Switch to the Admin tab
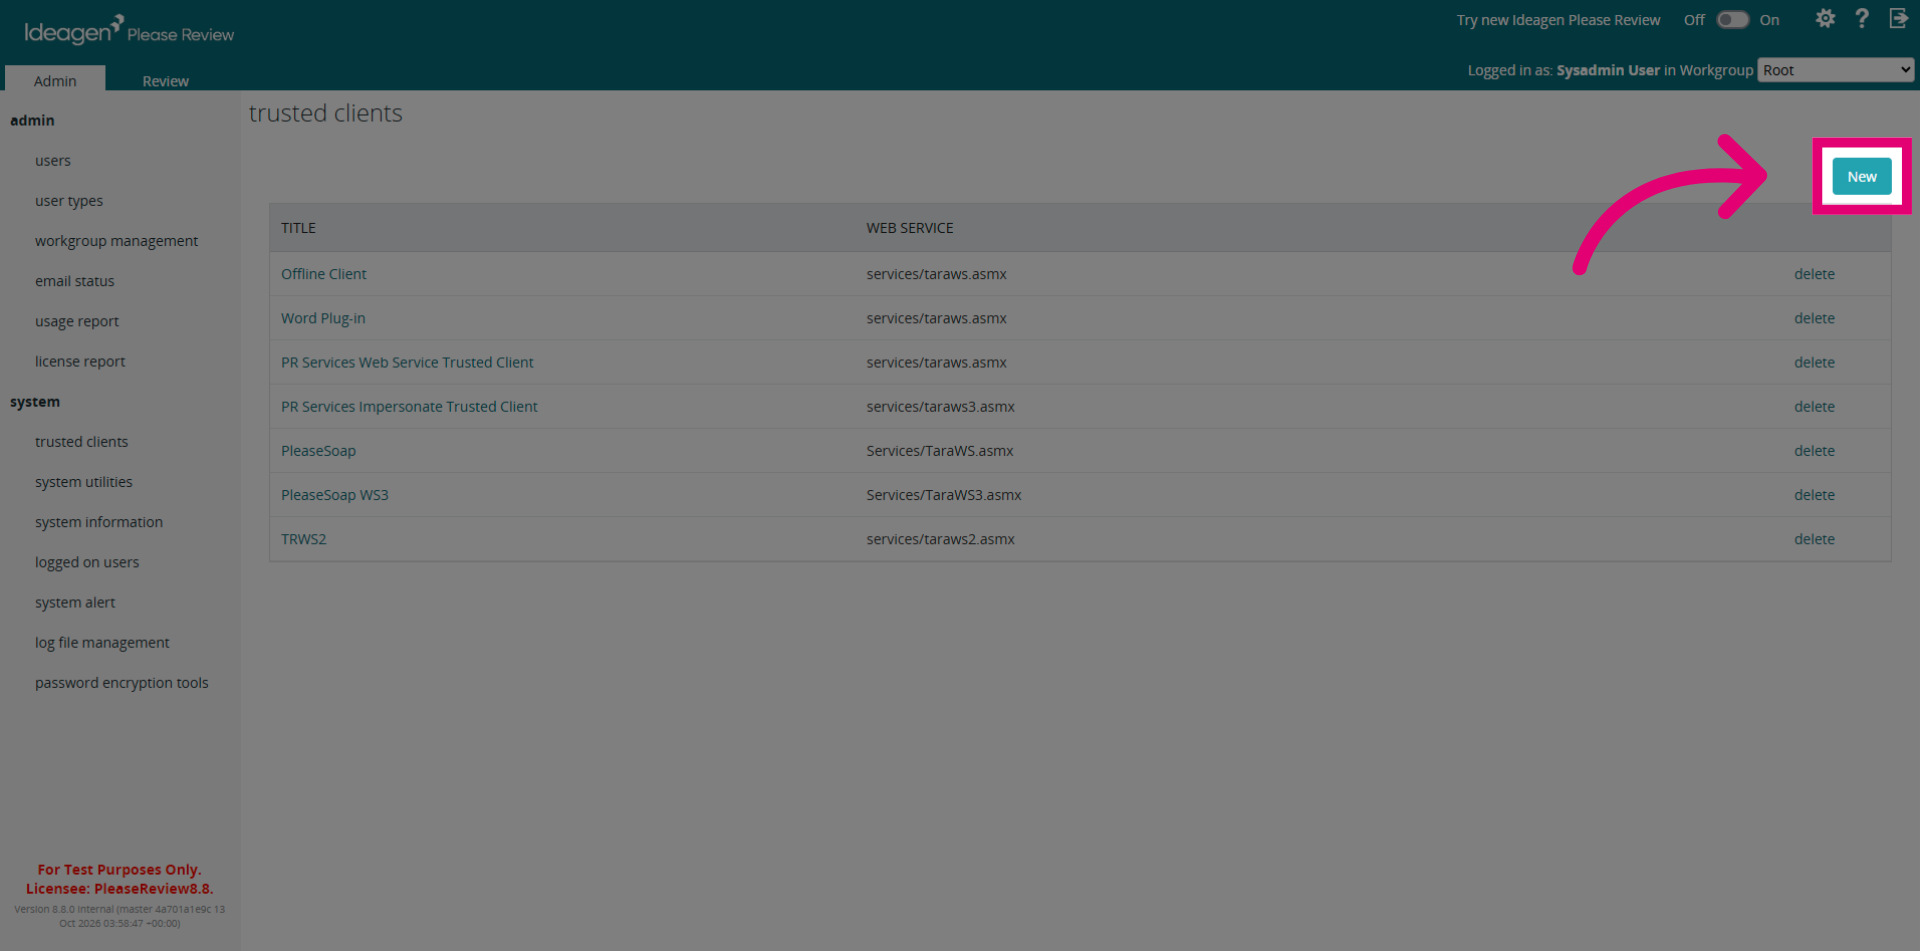This screenshot has height=951, width=1920. [55, 80]
